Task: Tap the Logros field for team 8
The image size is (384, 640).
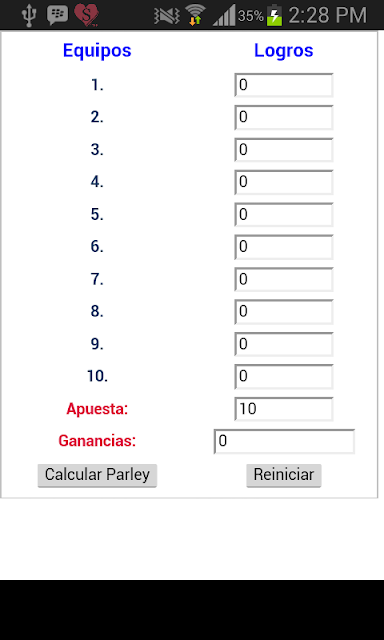Action: pos(284,312)
